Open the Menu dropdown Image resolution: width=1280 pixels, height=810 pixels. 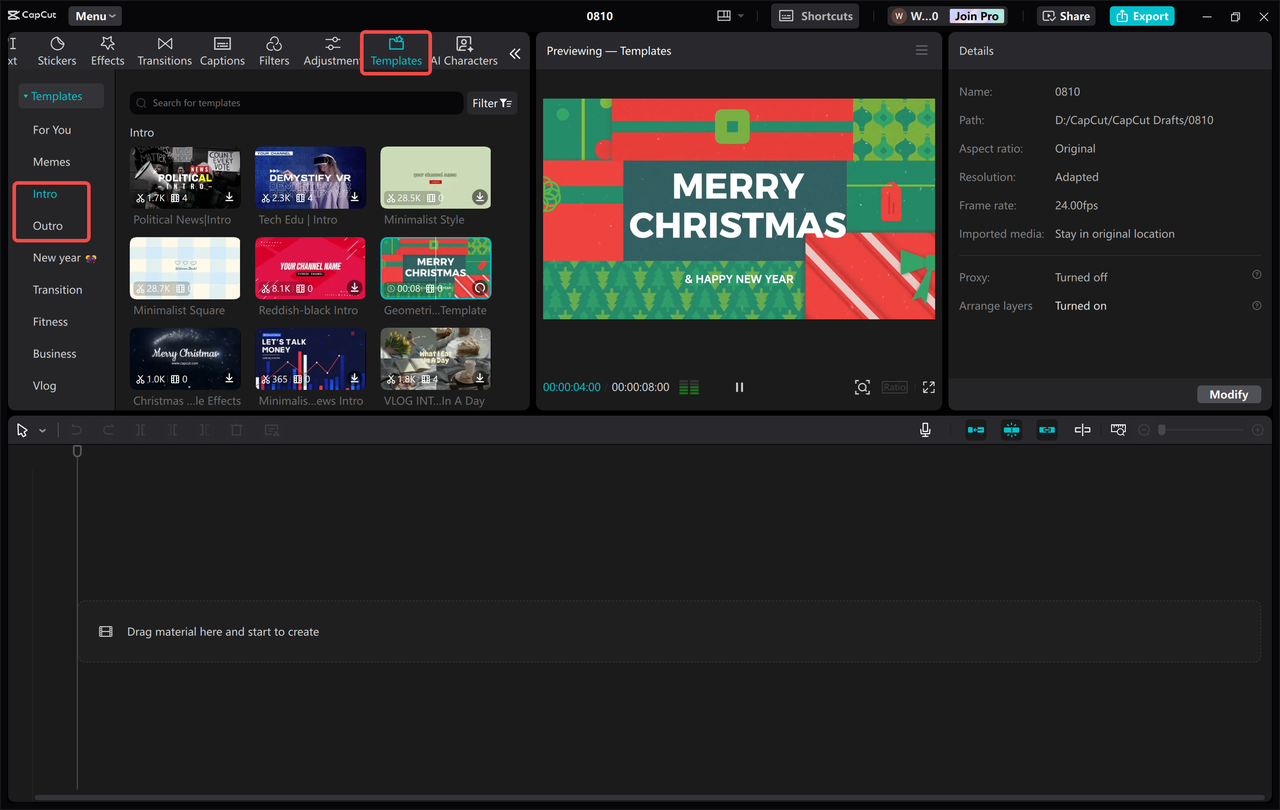pos(94,15)
